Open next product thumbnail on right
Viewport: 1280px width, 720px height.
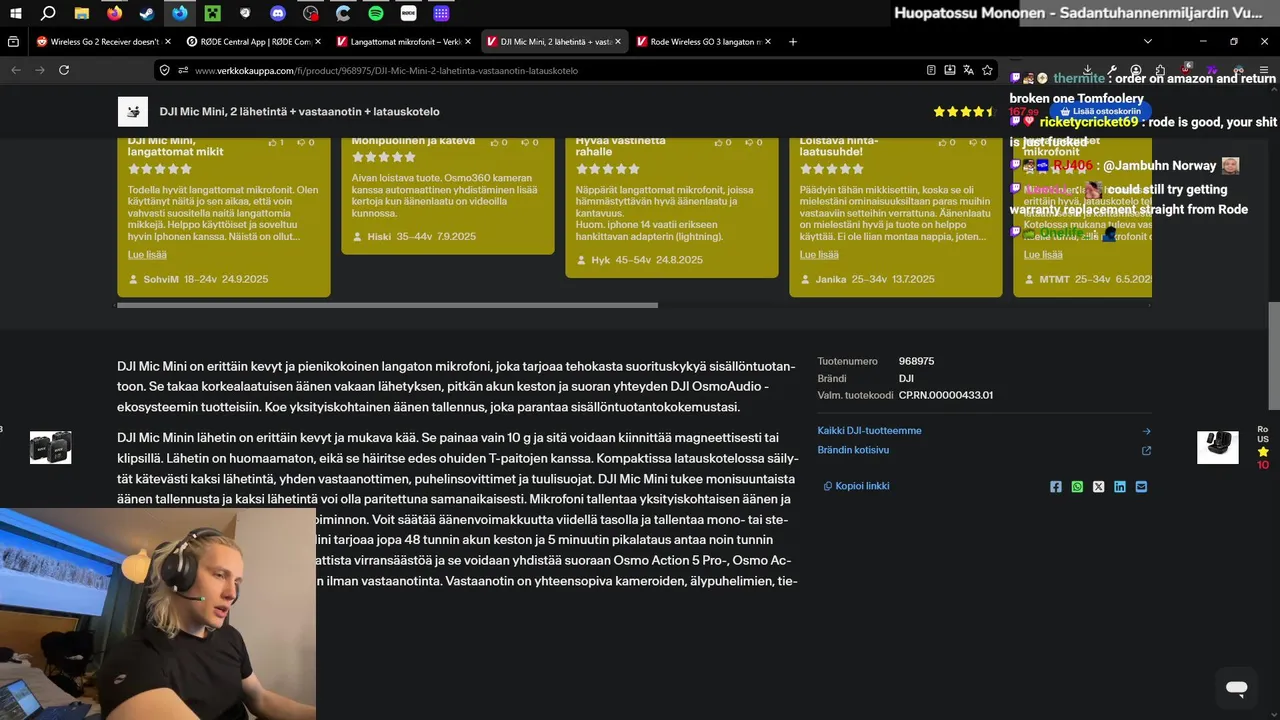point(1218,448)
